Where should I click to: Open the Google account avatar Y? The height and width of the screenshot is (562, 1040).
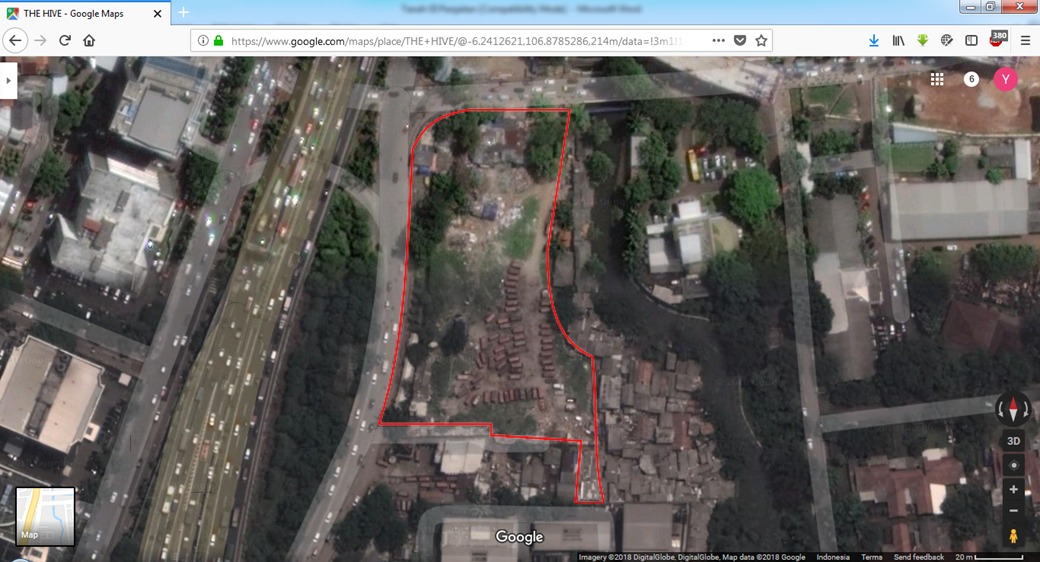click(1006, 79)
